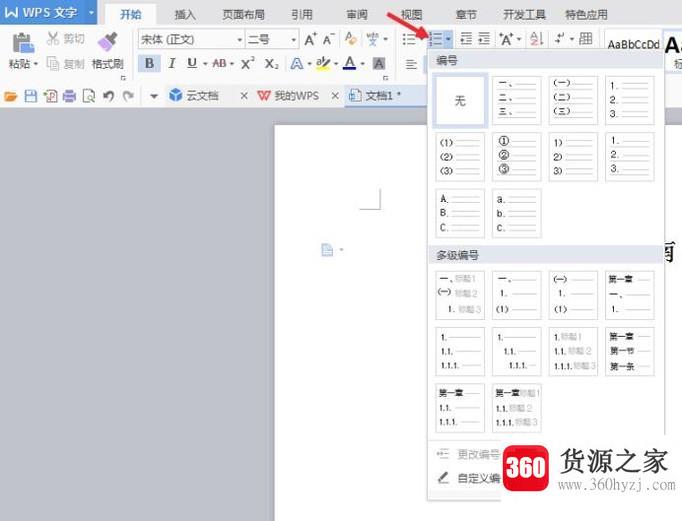Screen dimensions: 682x521
Task: Apply the yellow highlight color
Action: tap(323, 64)
